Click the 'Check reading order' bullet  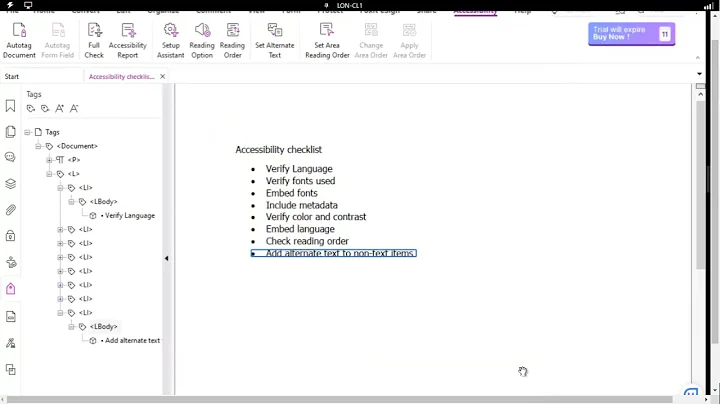pyautogui.click(x=307, y=241)
